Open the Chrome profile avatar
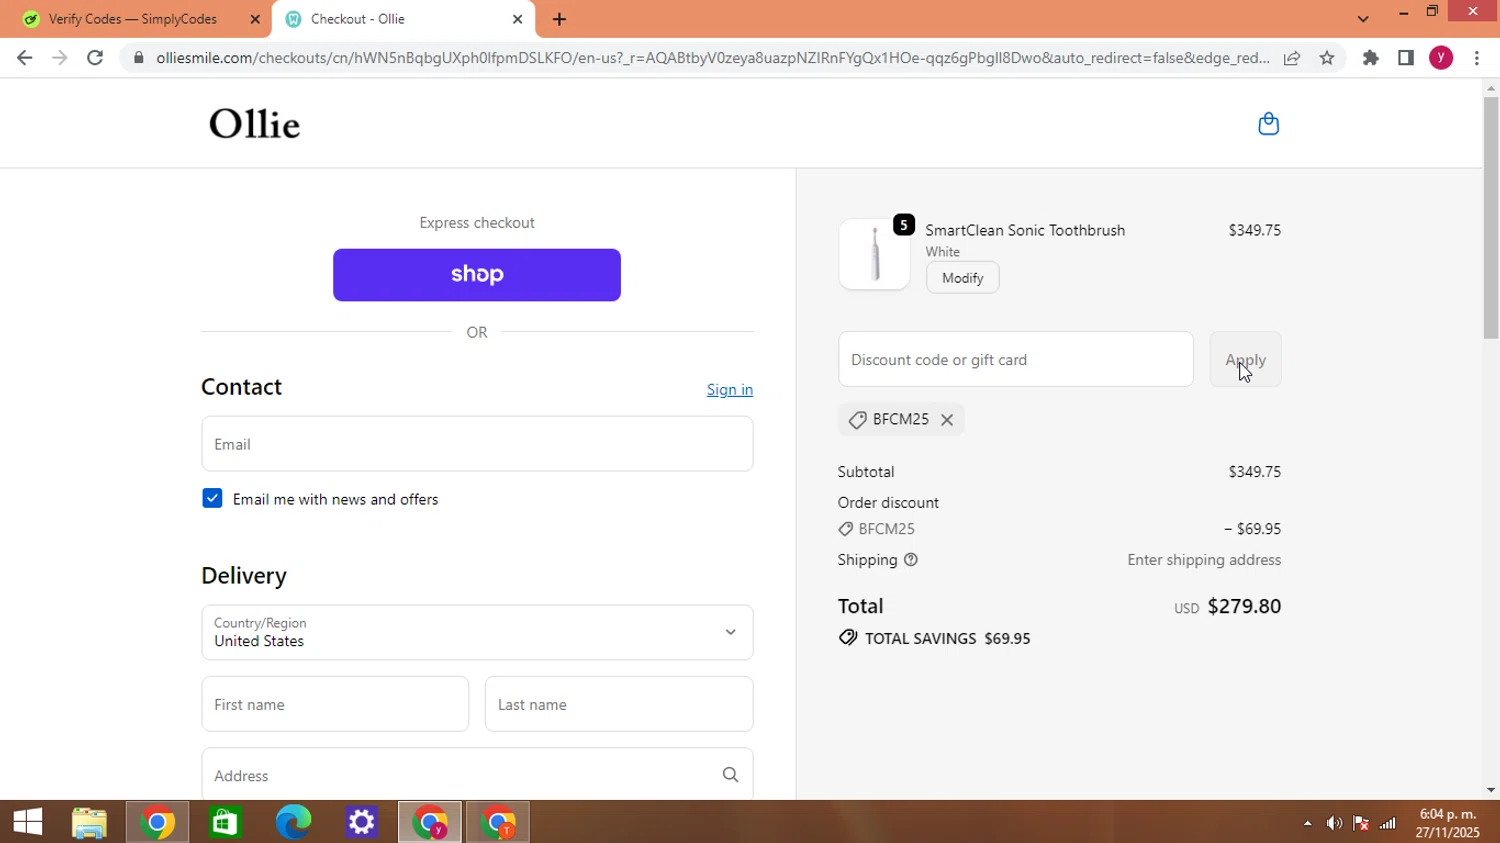 [x=1441, y=58]
